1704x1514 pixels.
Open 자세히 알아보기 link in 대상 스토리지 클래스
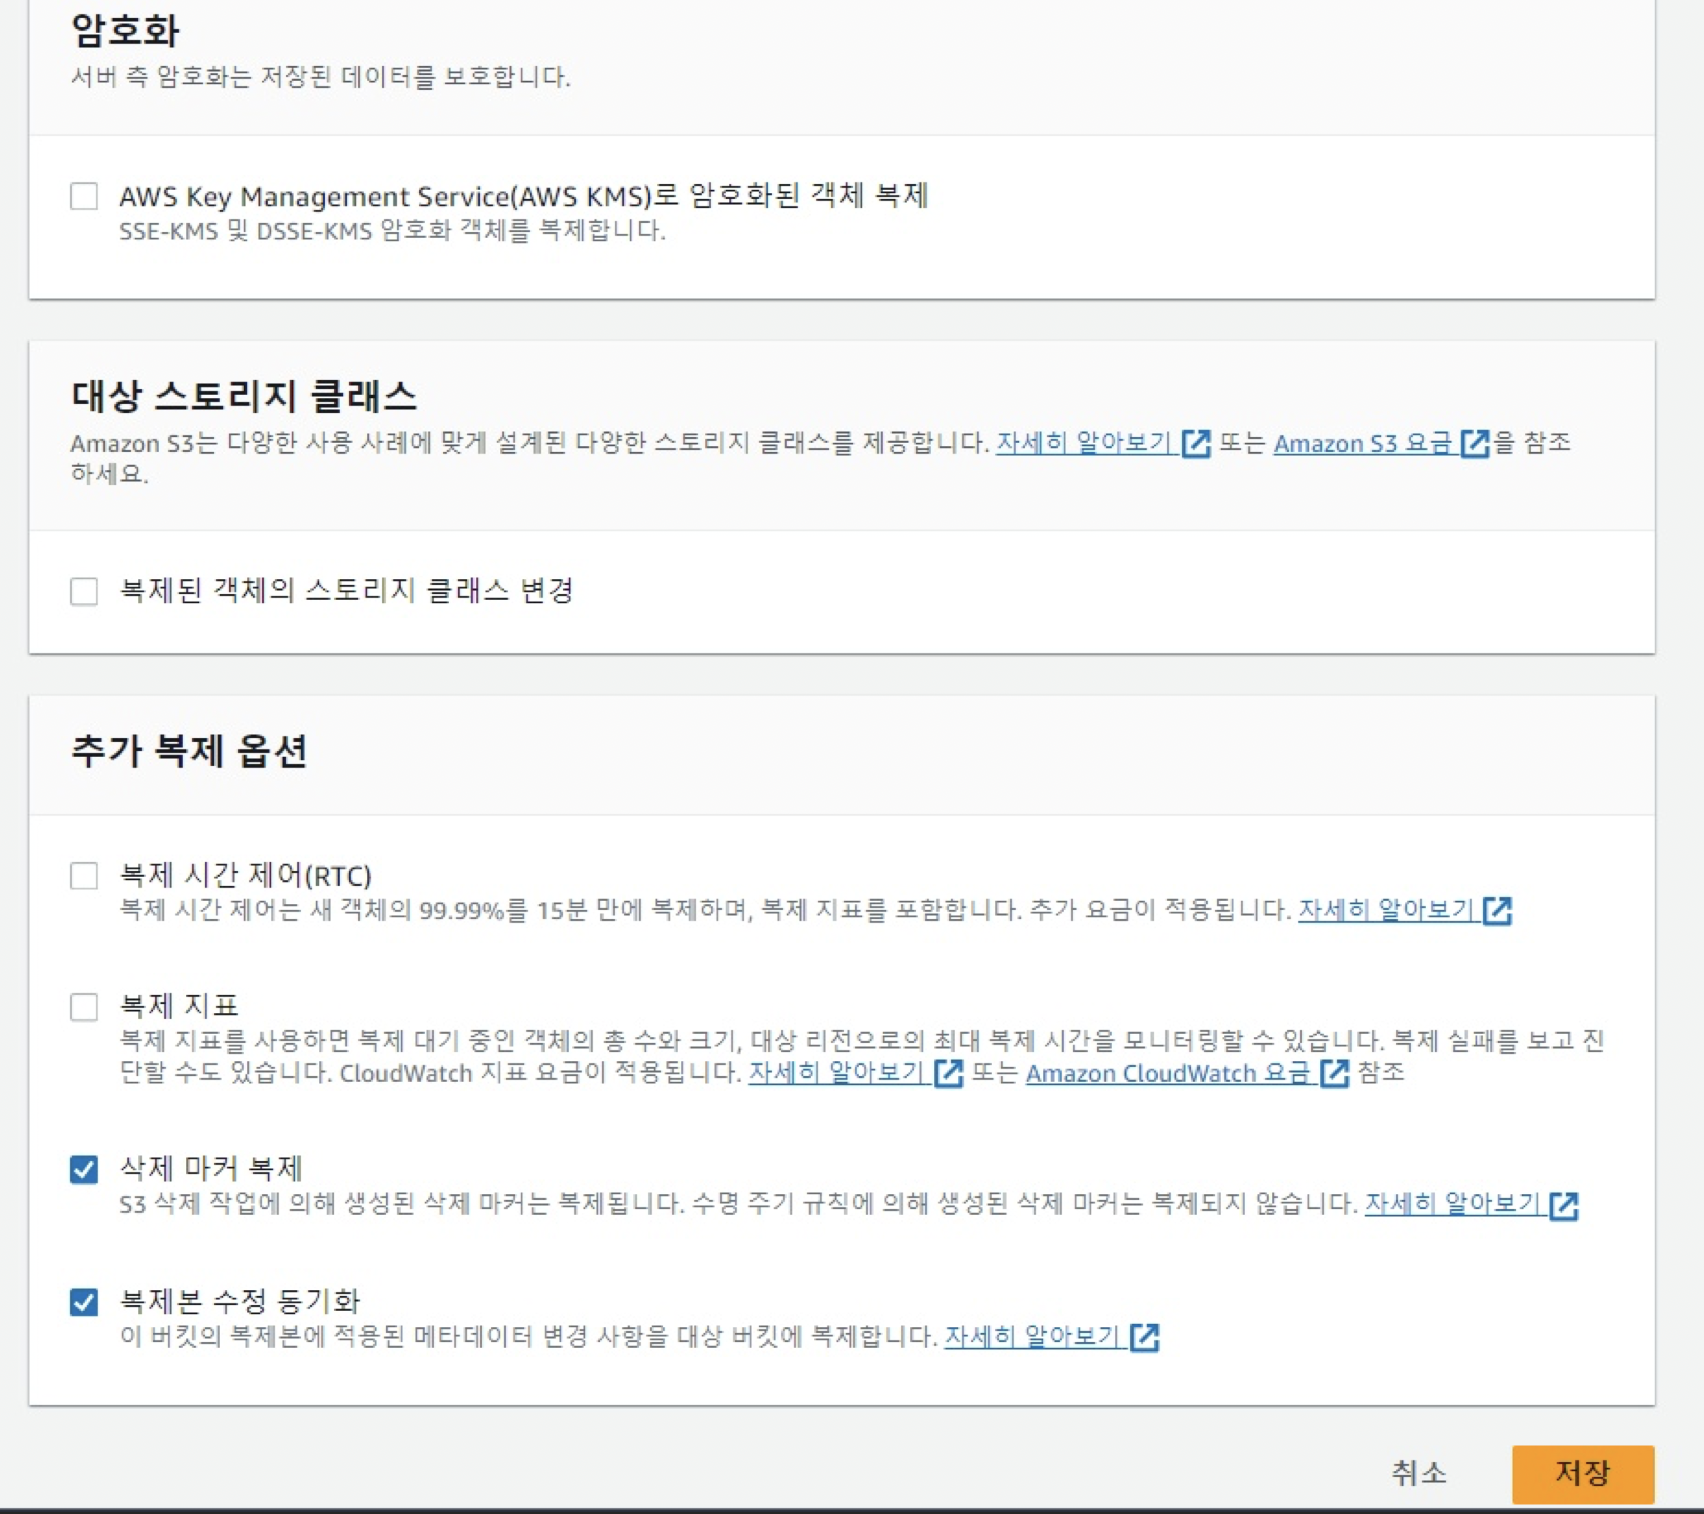click(x=1083, y=442)
